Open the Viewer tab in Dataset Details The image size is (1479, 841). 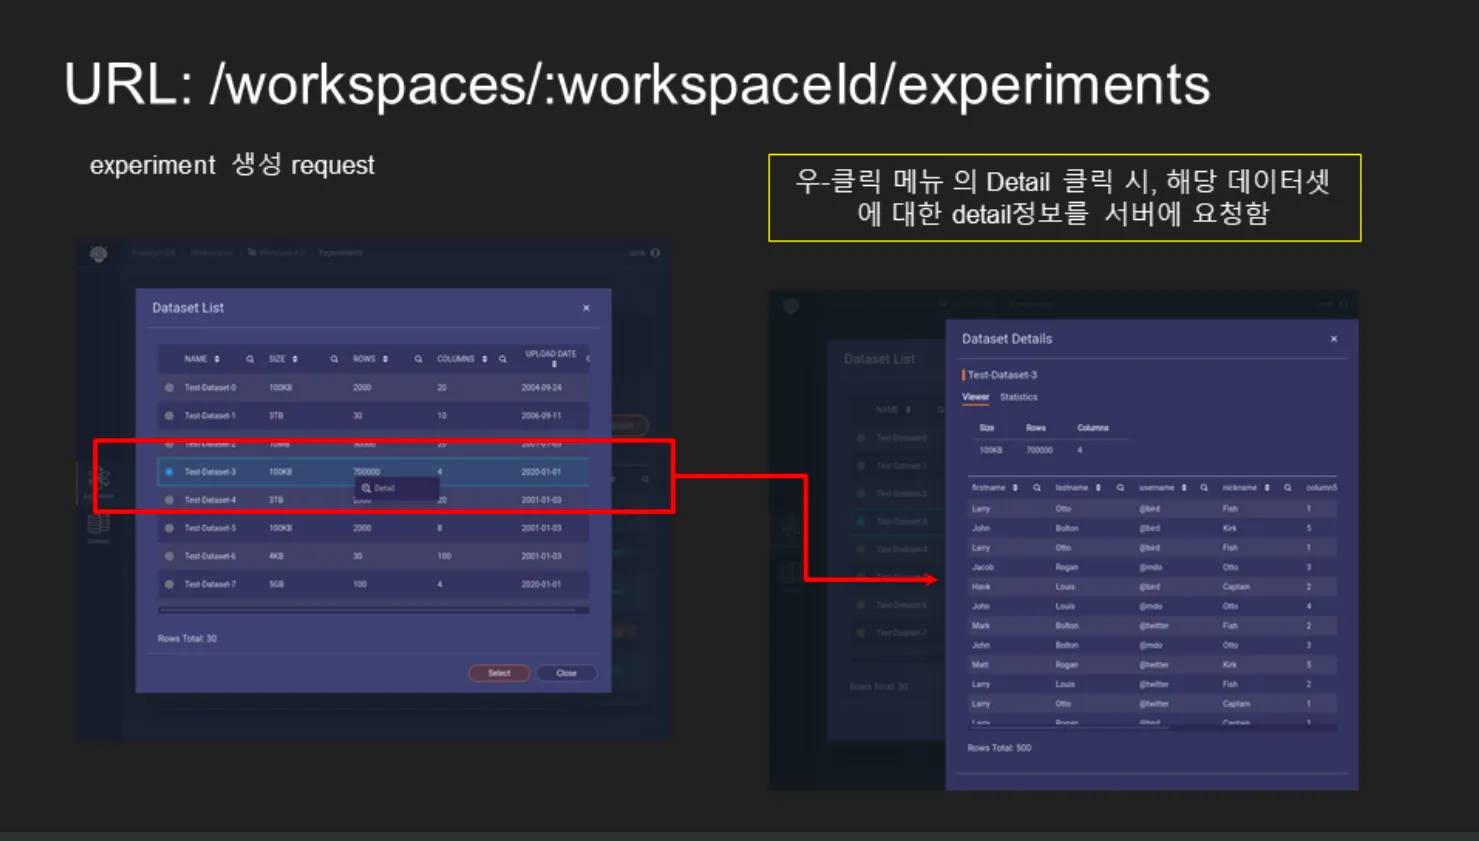975,397
